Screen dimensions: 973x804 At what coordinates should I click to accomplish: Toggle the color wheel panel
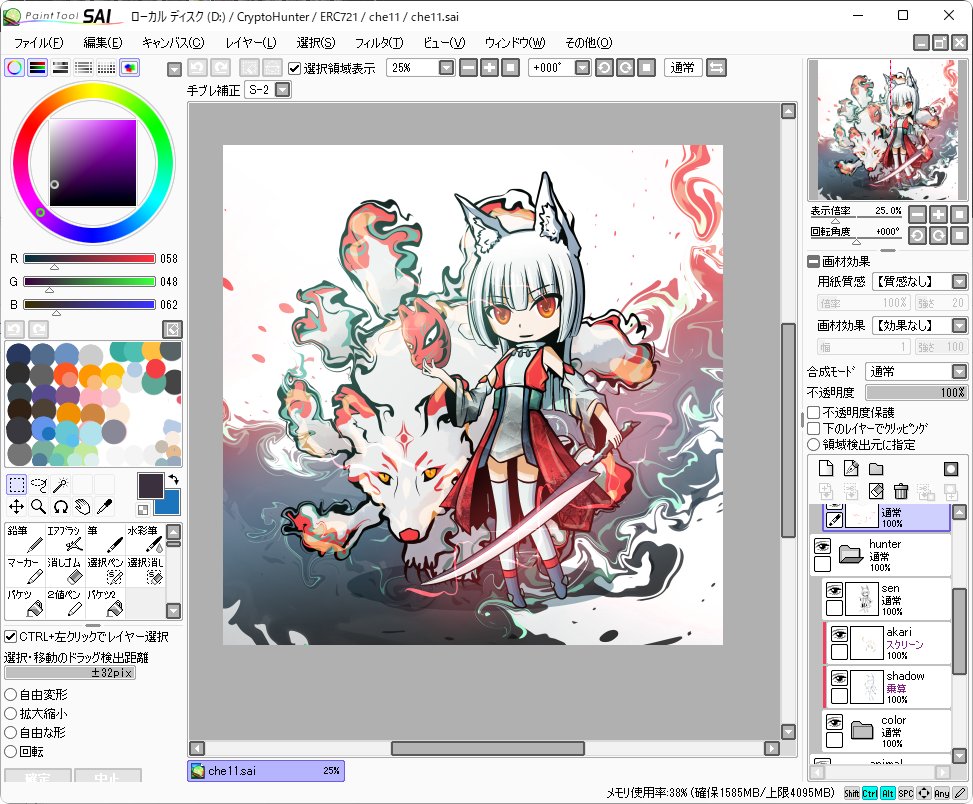[15, 68]
